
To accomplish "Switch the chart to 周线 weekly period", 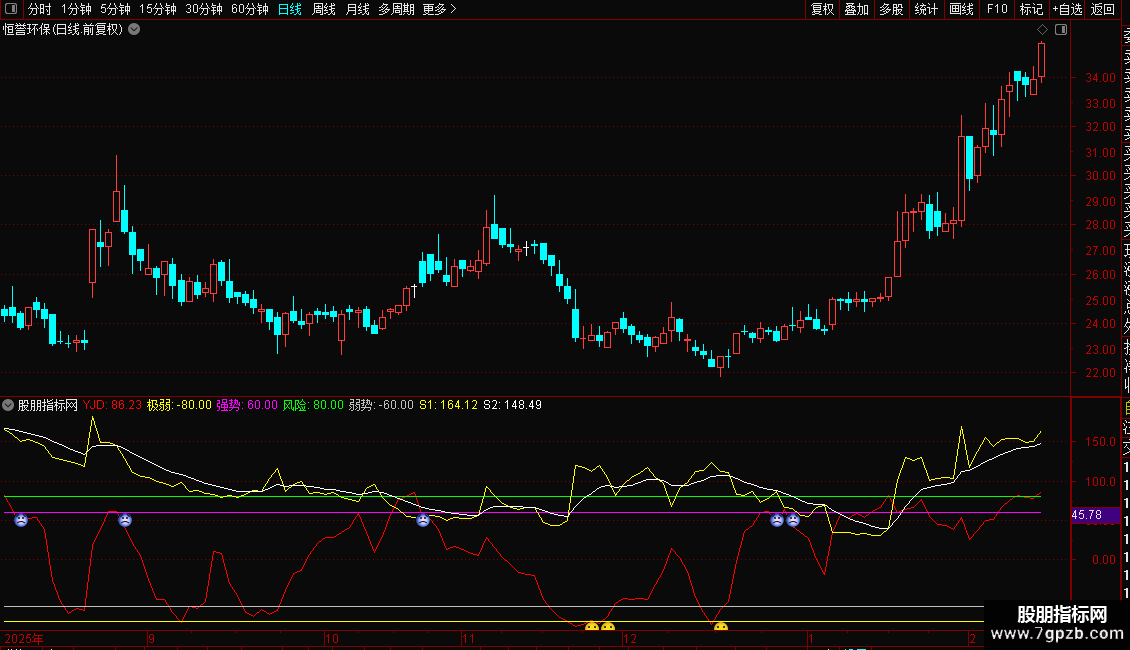I will (x=324, y=9).
